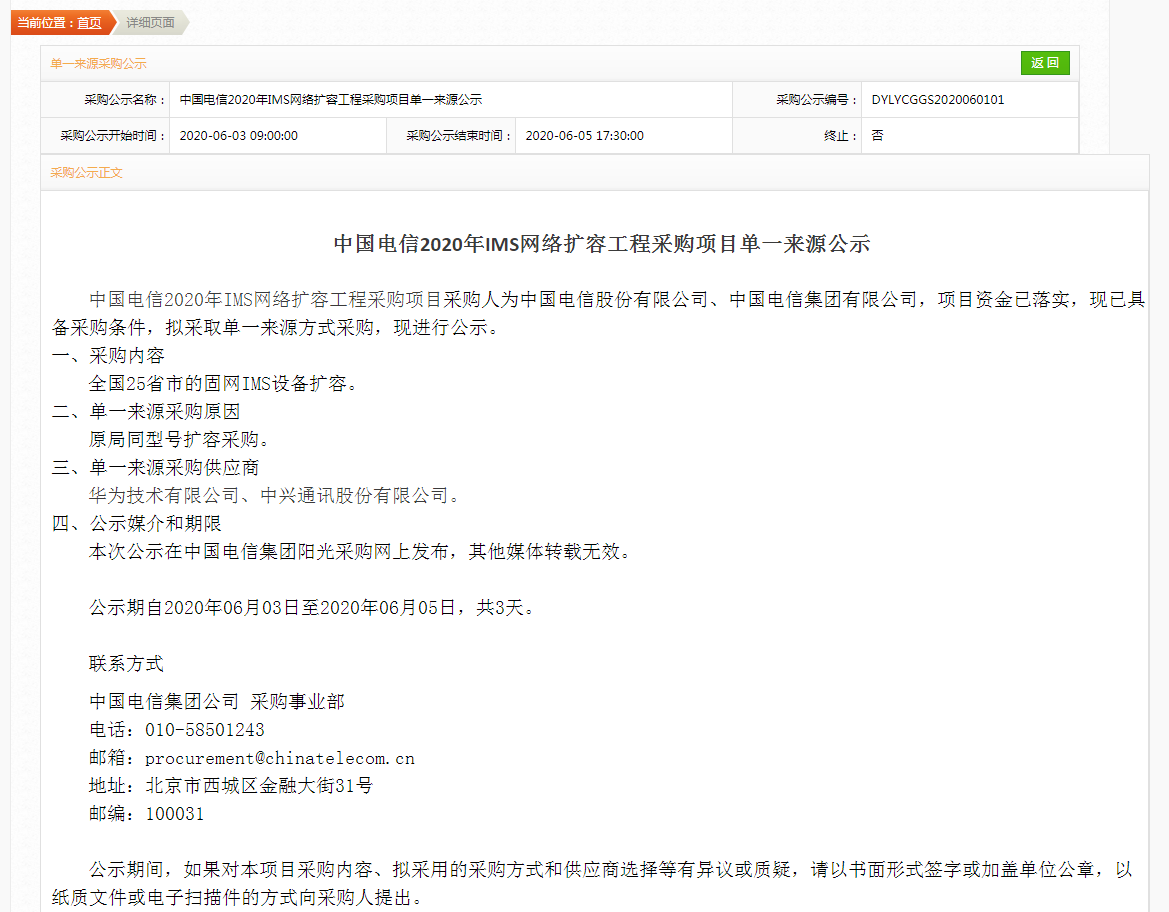1169x912 pixels.
Task: Click the heading 三、单一来源采购供应商
Action: (x=155, y=467)
